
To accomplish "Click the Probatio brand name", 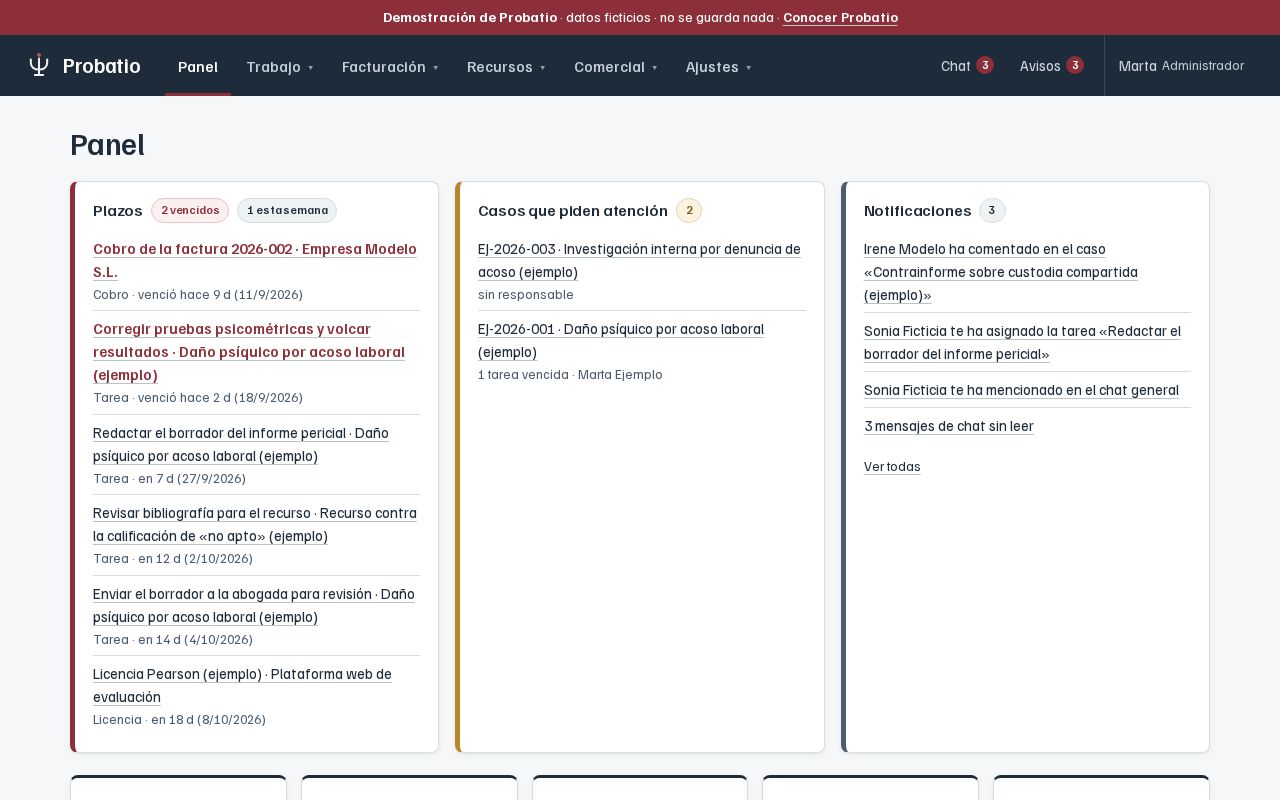I will (x=101, y=66).
